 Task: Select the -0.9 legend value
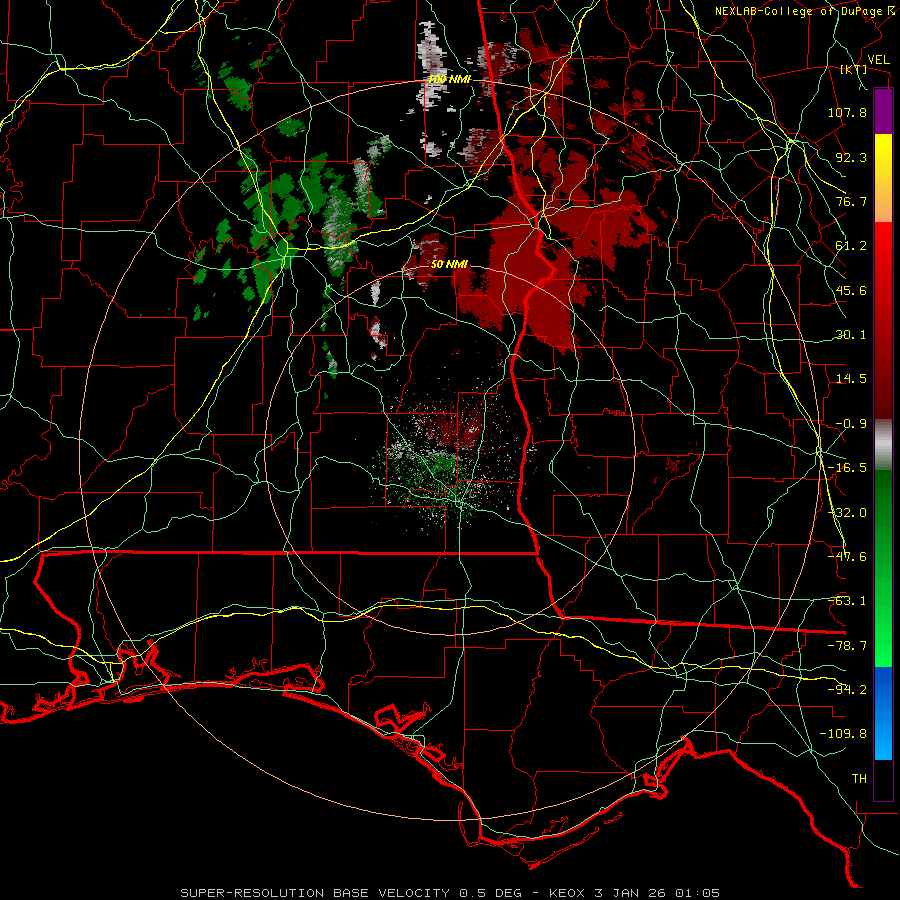click(851, 424)
